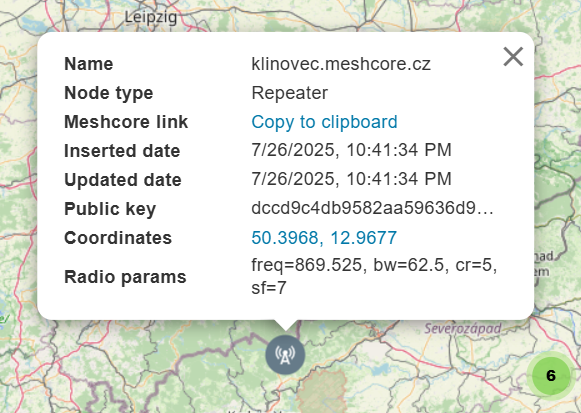The image size is (581, 413).
Task: Click the Updated date timestamp value
Action: pos(351,179)
